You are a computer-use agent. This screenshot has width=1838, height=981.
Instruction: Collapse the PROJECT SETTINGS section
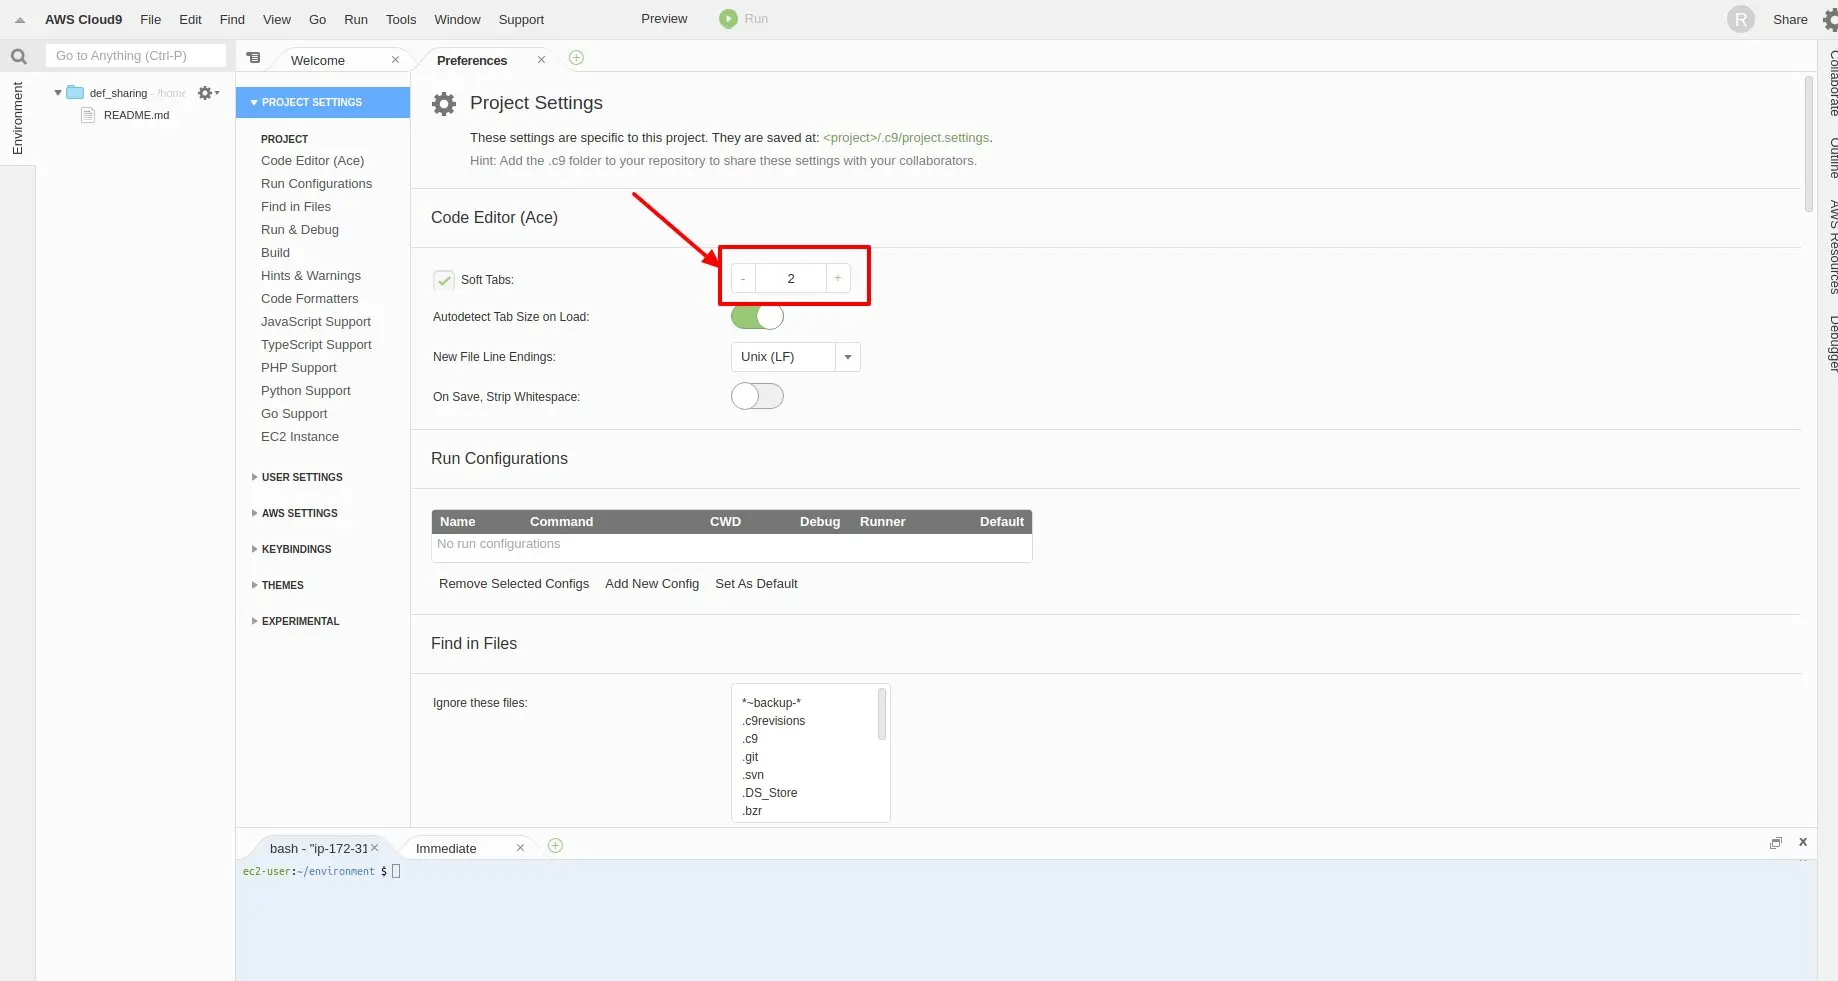pyautogui.click(x=323, y=102)
